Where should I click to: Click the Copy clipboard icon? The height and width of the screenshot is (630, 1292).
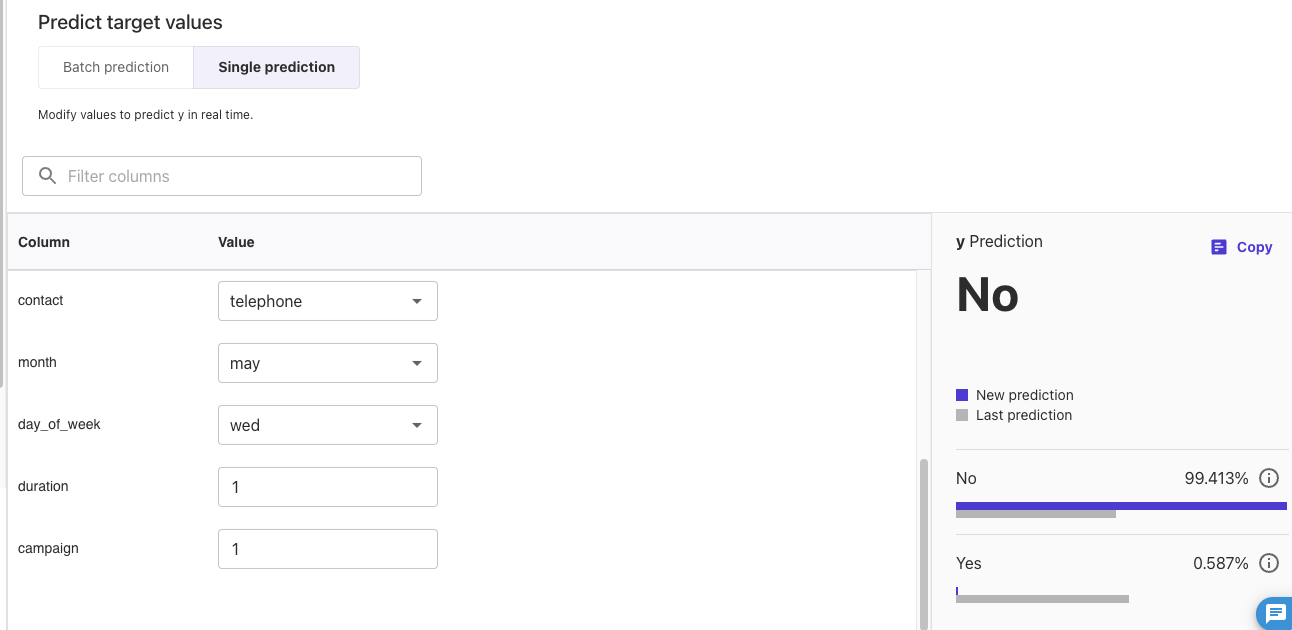(1218, 247)
